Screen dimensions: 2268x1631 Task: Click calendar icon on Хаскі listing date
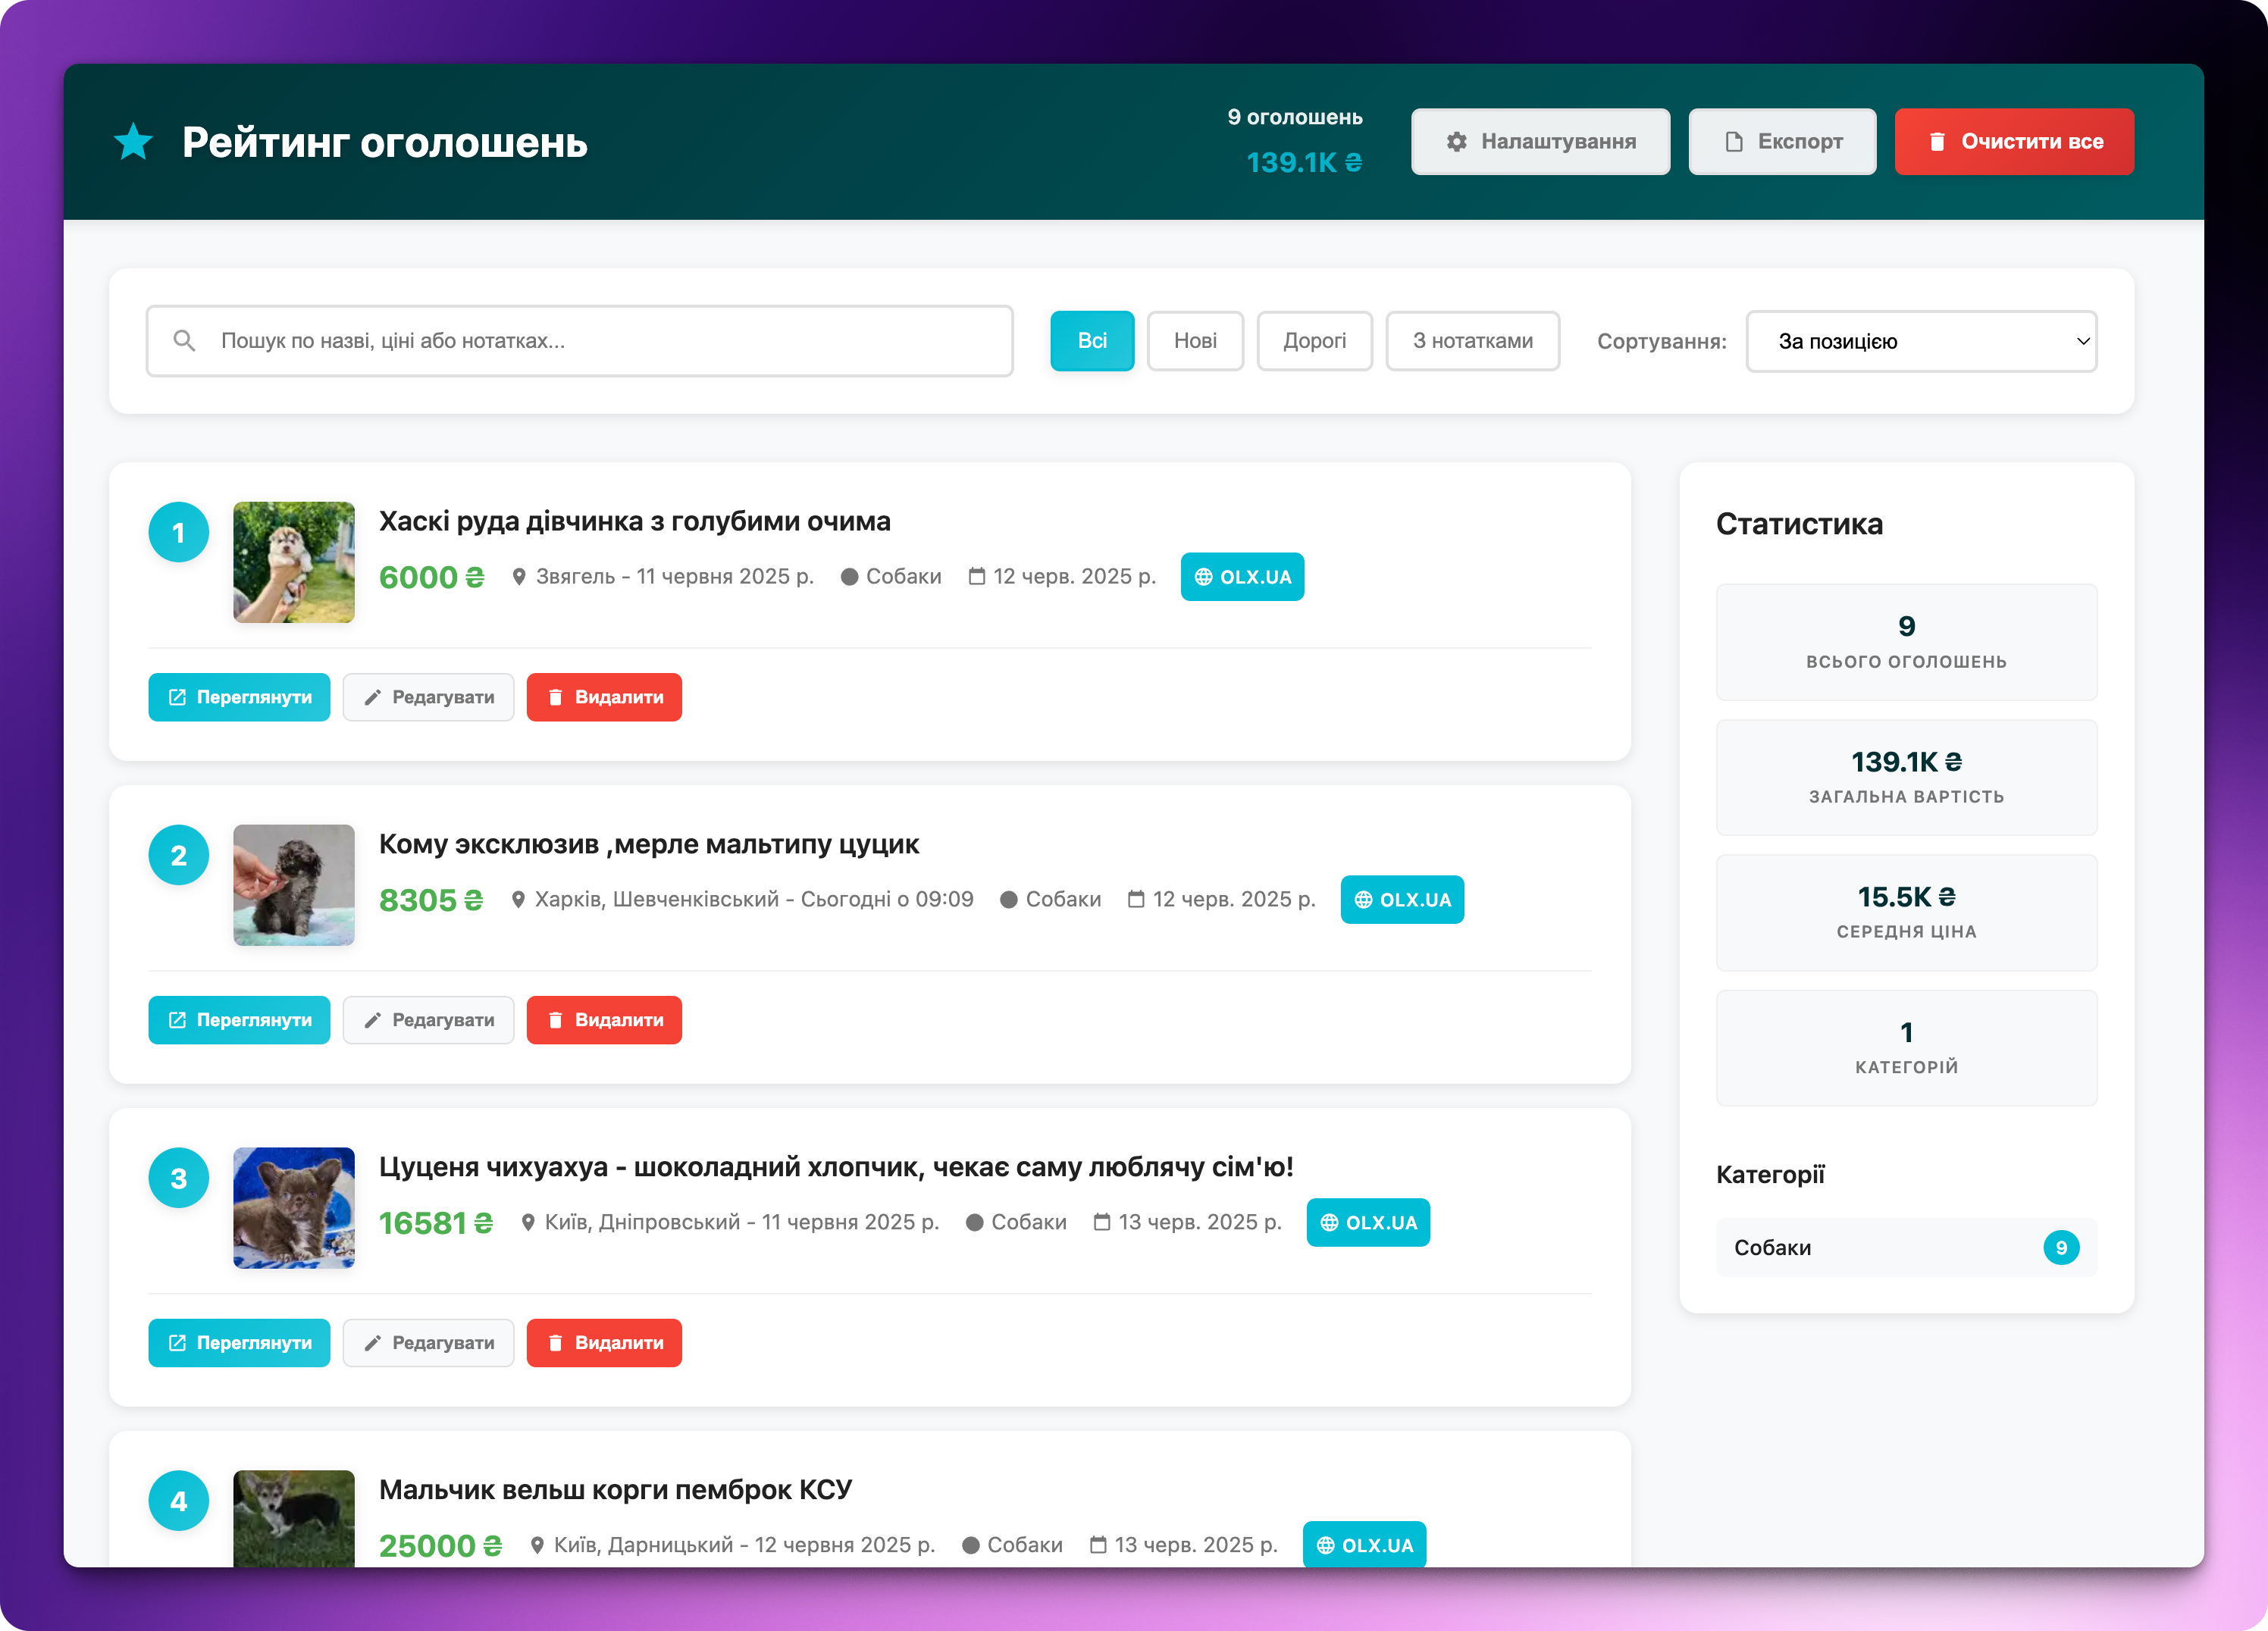click(977, 577)
